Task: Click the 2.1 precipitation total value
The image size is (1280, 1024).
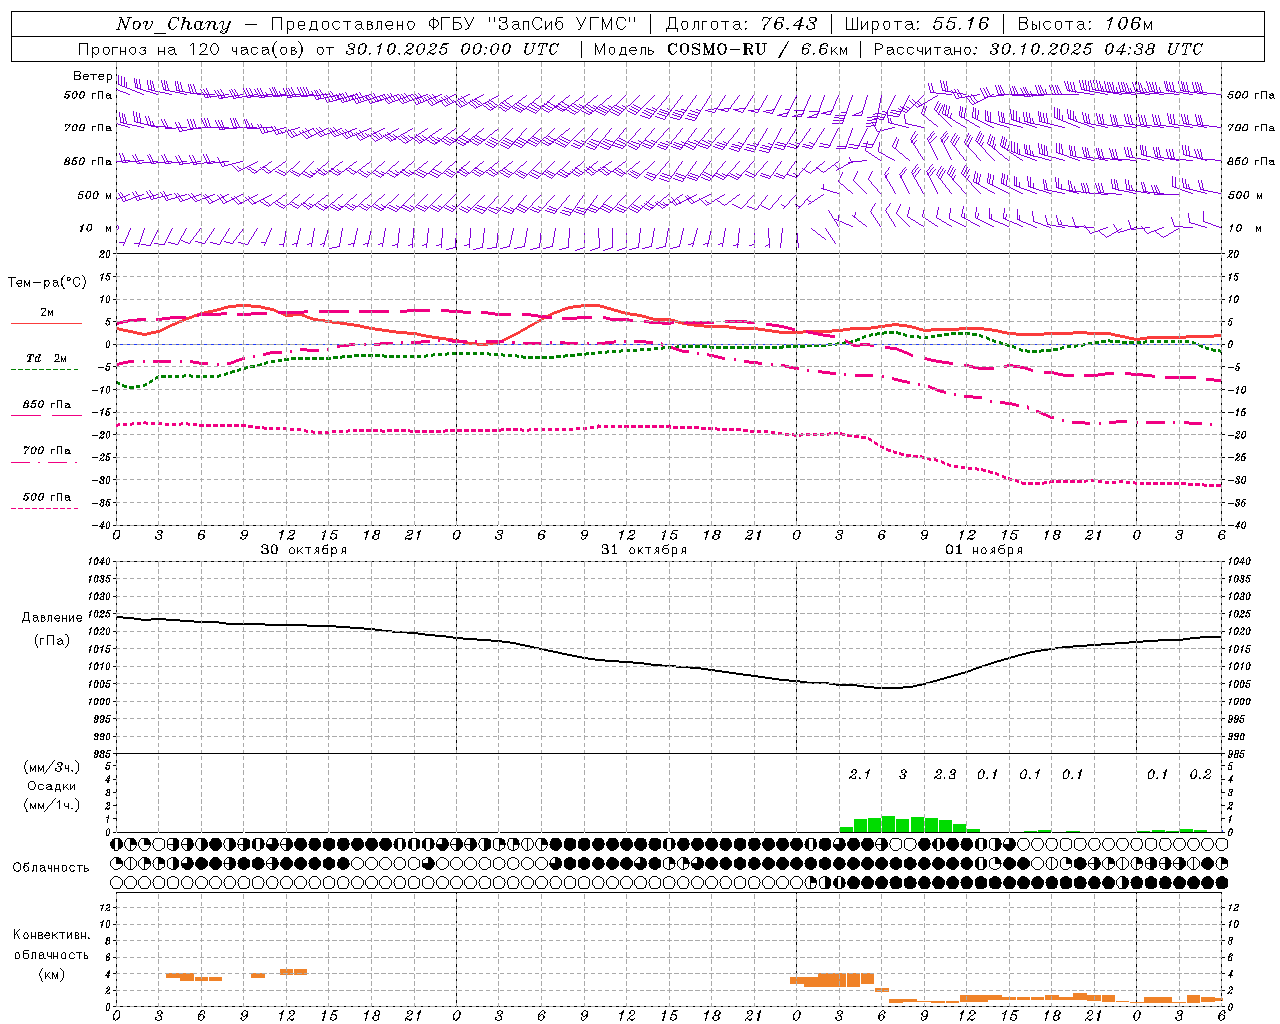Action: 860,775
